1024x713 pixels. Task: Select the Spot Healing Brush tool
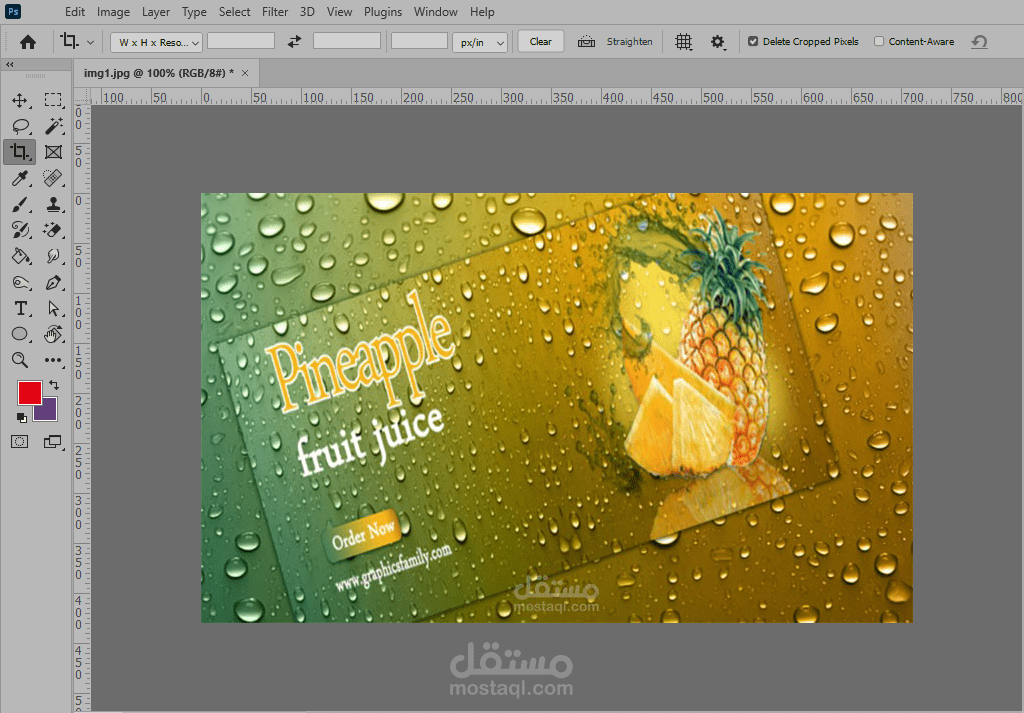[x=53, y=178]
